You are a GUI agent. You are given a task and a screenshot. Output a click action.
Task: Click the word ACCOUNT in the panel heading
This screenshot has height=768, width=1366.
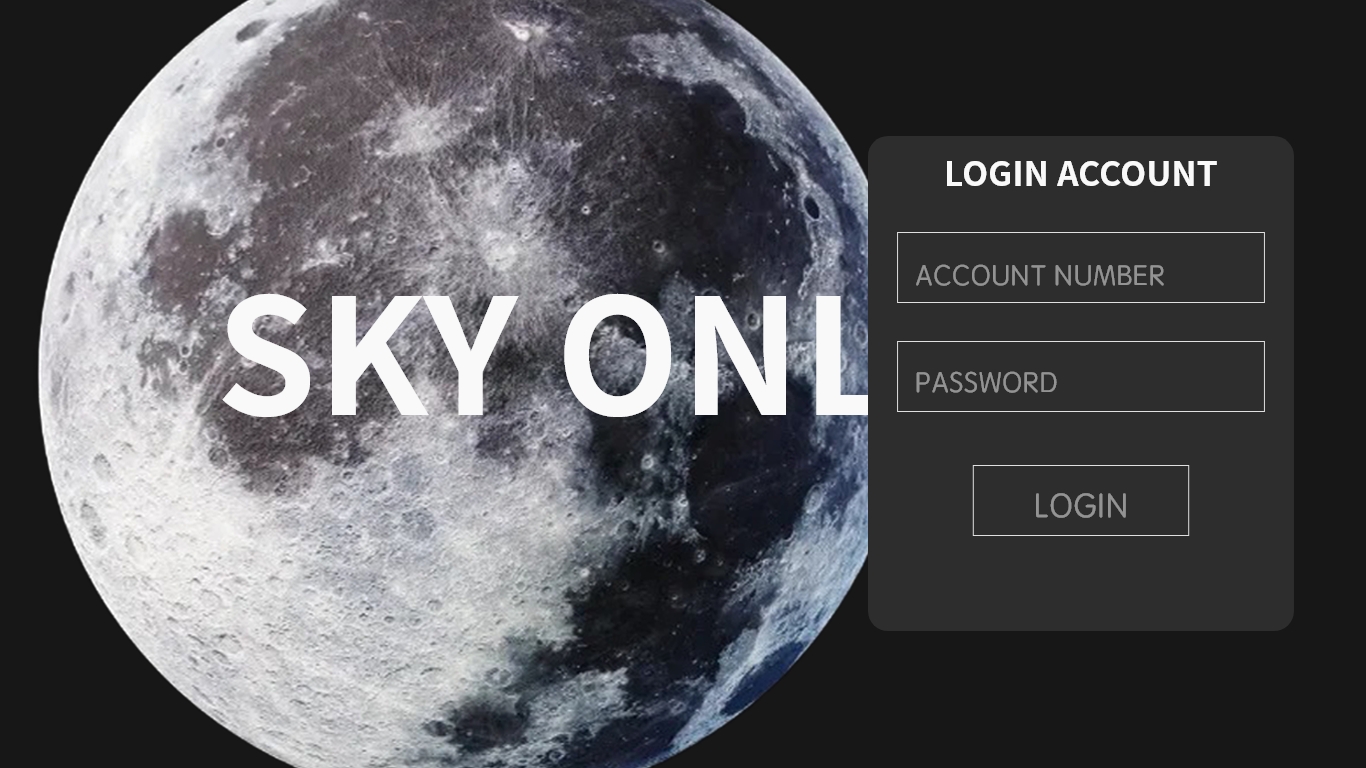click(1136, 174)
